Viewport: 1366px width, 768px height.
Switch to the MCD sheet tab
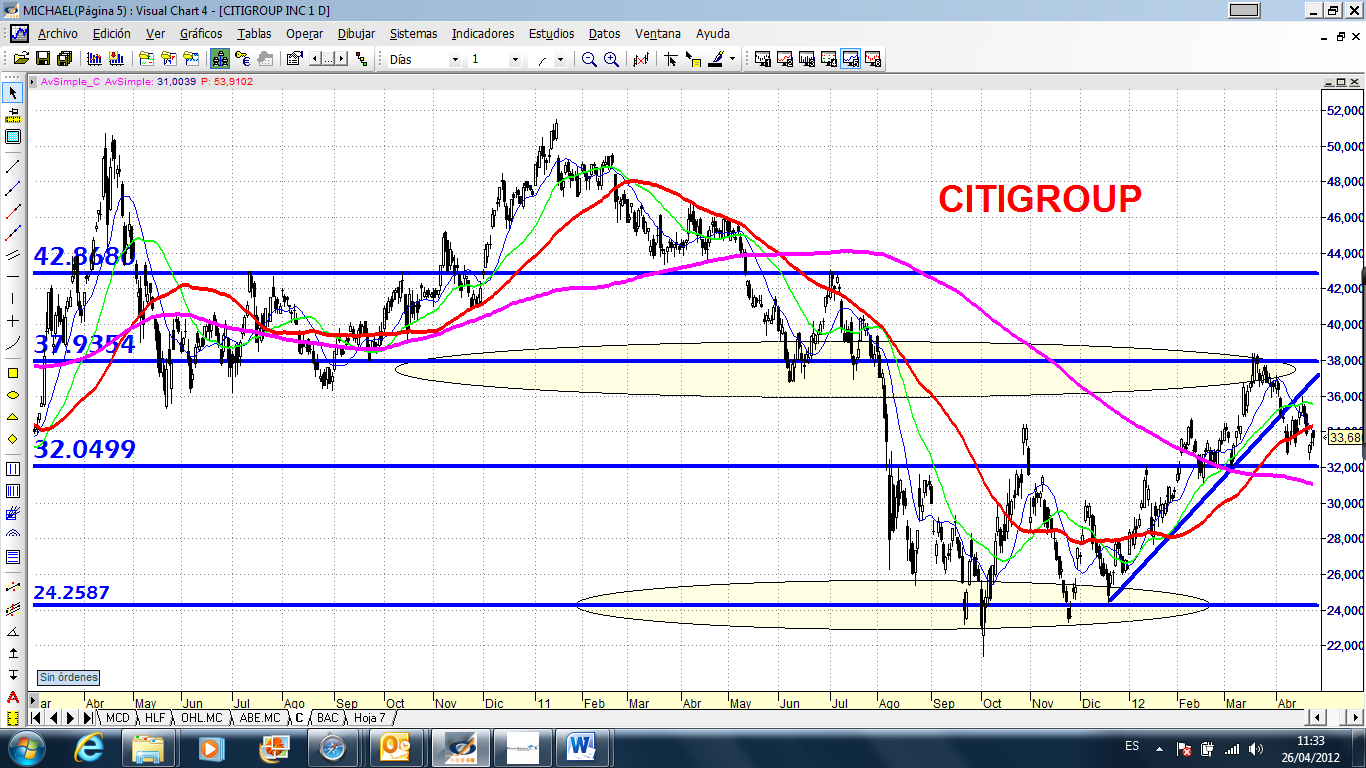click(117, 718)
